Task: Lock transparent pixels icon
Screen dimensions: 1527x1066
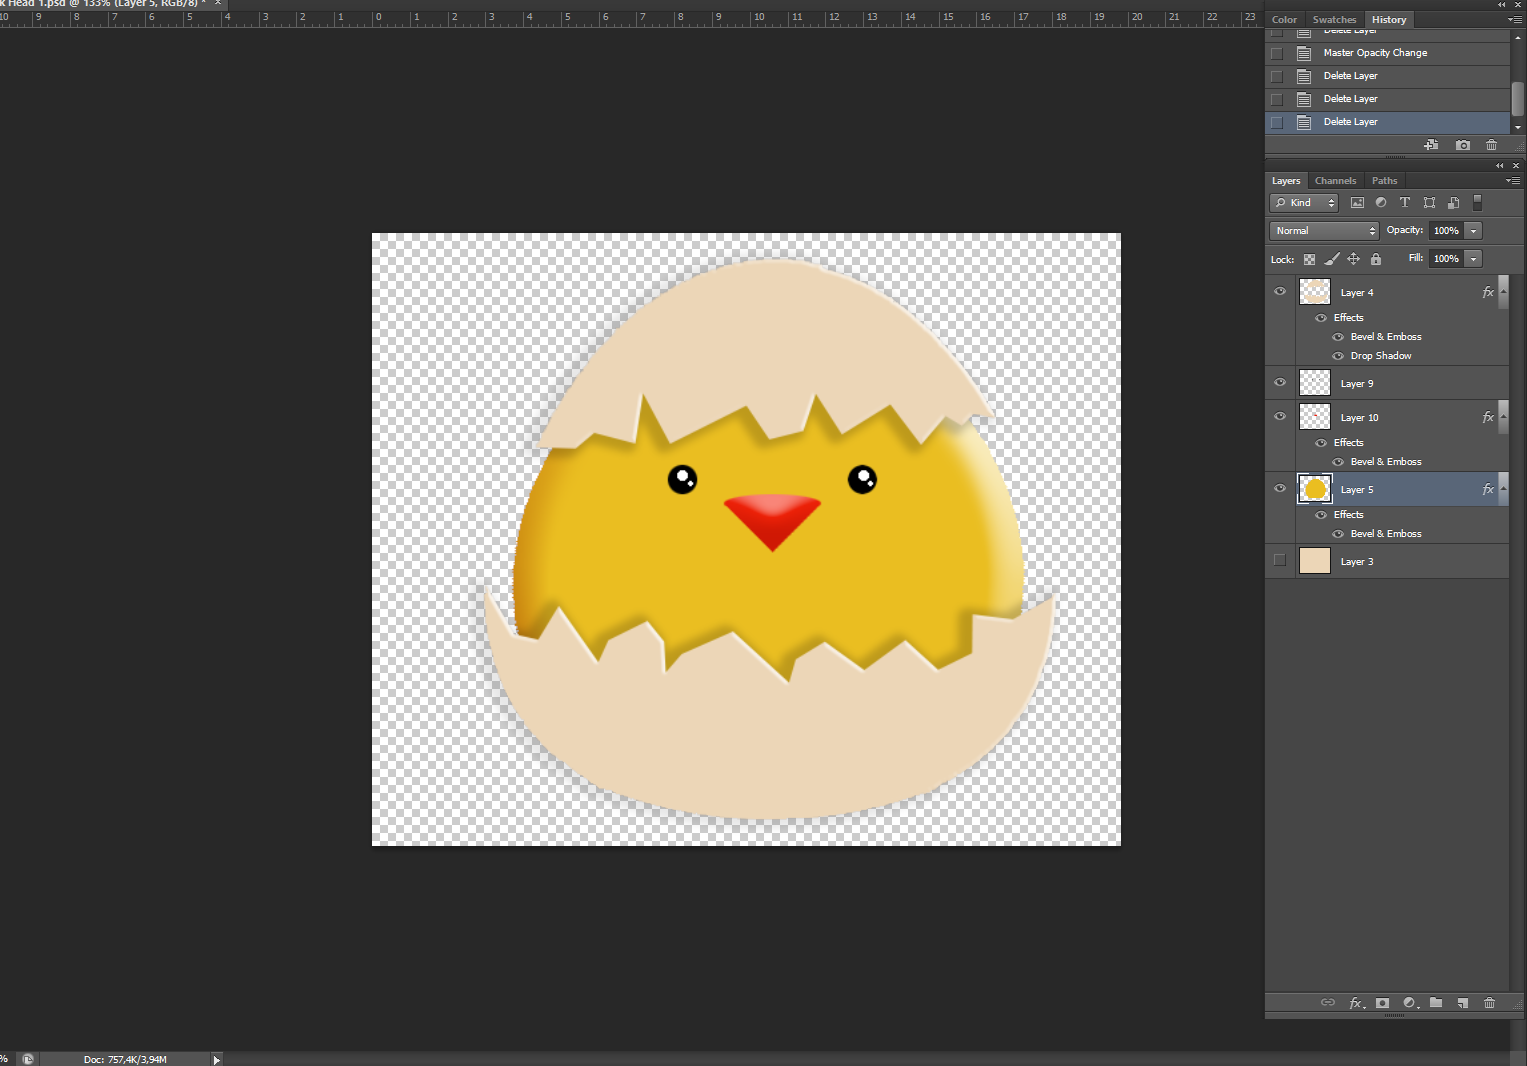Action: (1309, 259)
